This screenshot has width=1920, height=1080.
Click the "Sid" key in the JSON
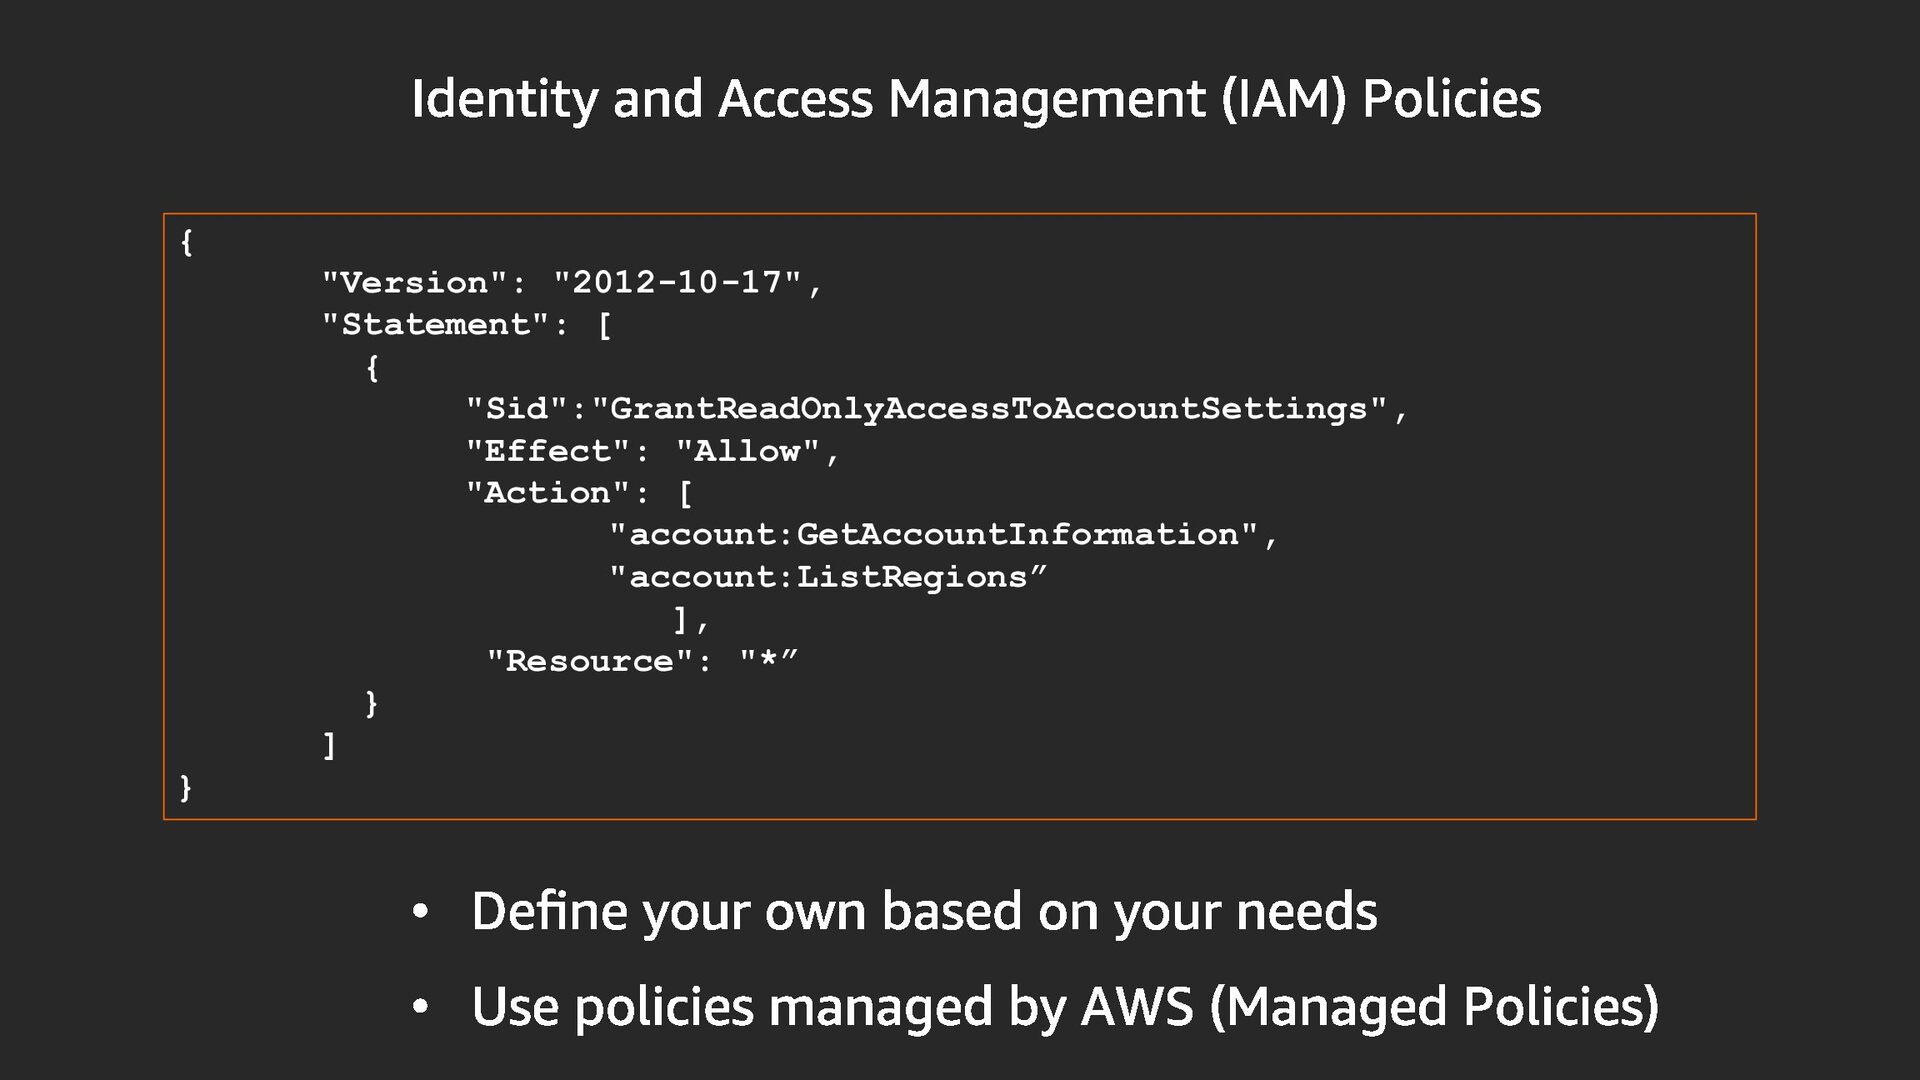tap(516, 409)
